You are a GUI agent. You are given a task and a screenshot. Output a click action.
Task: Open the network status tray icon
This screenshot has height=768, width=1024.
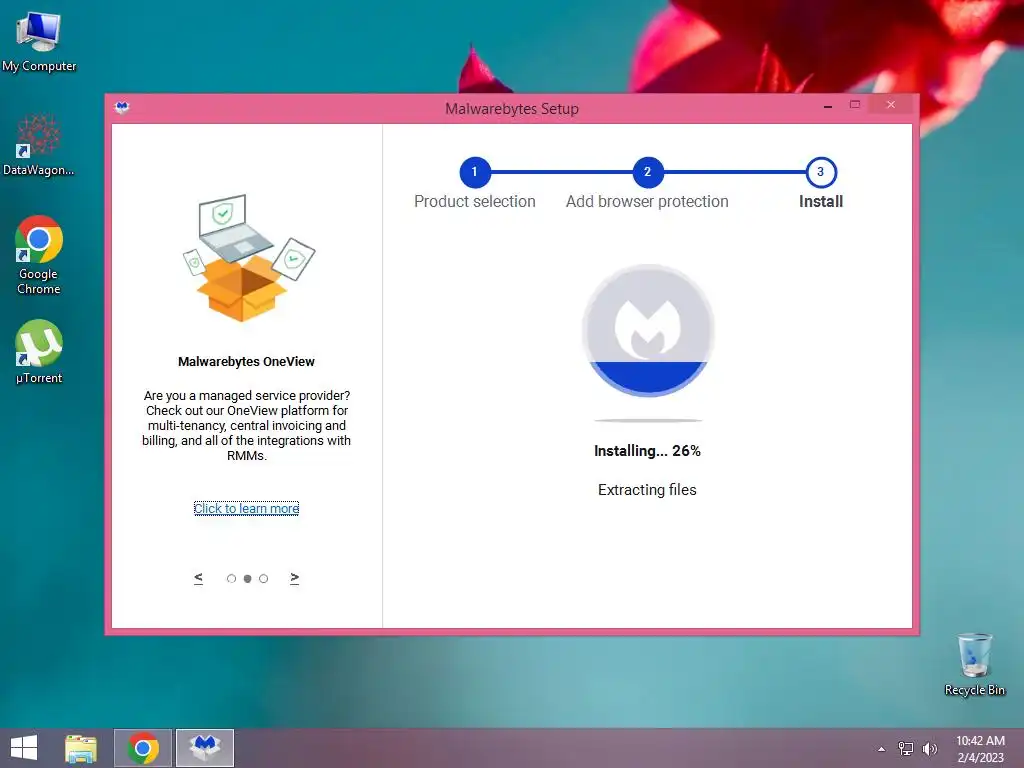(x=906, y=749)
